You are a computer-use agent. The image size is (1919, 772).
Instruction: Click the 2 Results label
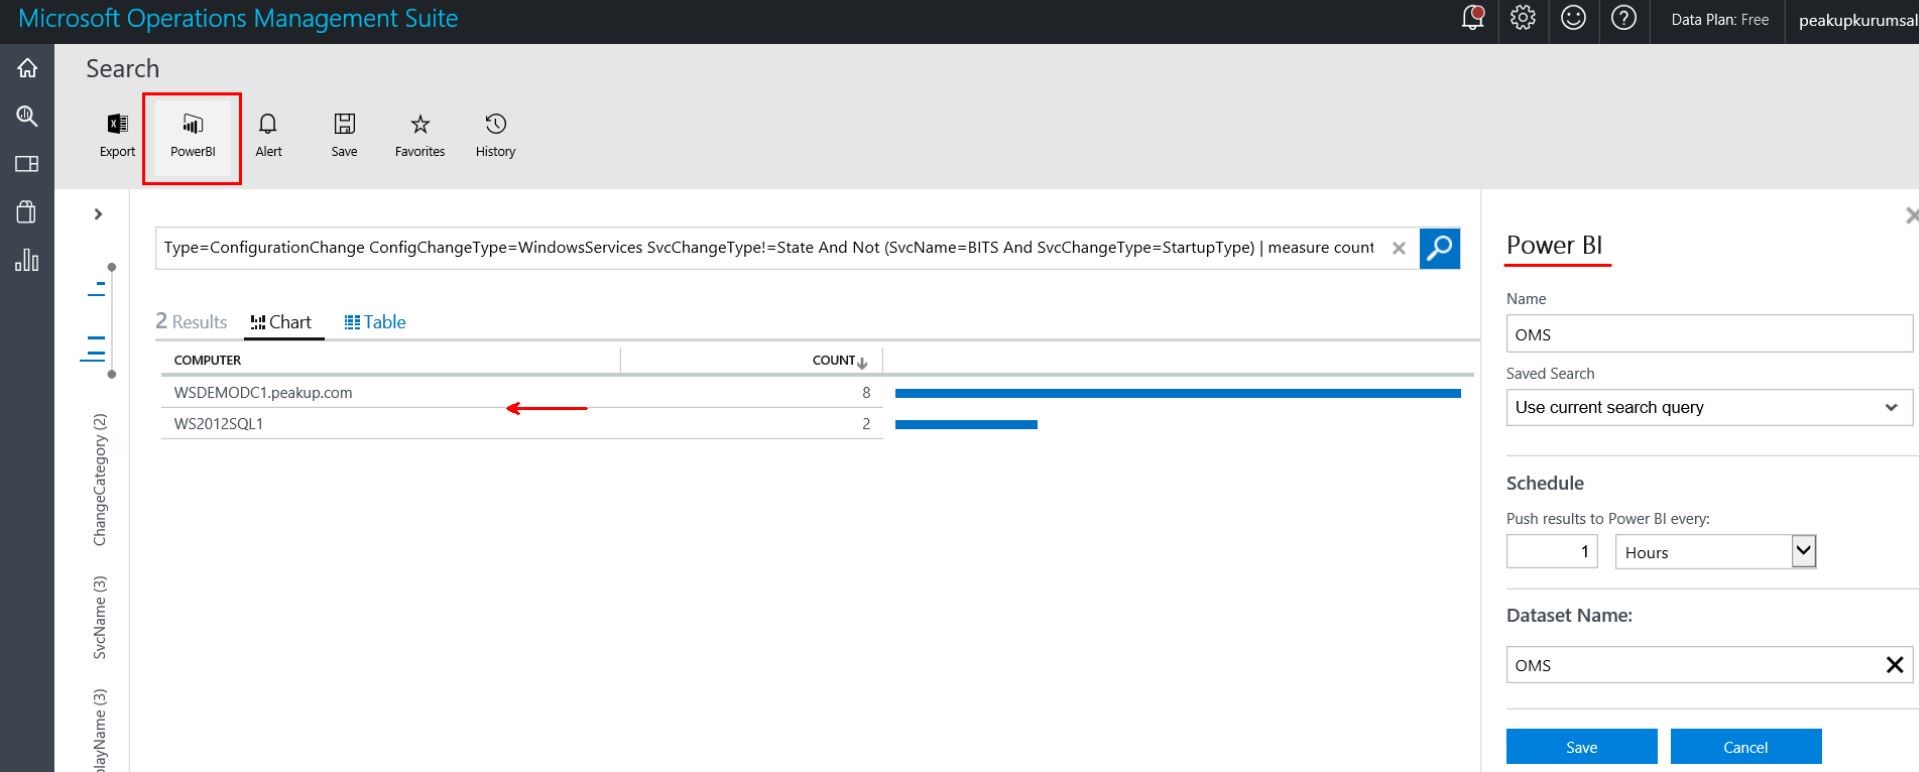coord(191,322)
